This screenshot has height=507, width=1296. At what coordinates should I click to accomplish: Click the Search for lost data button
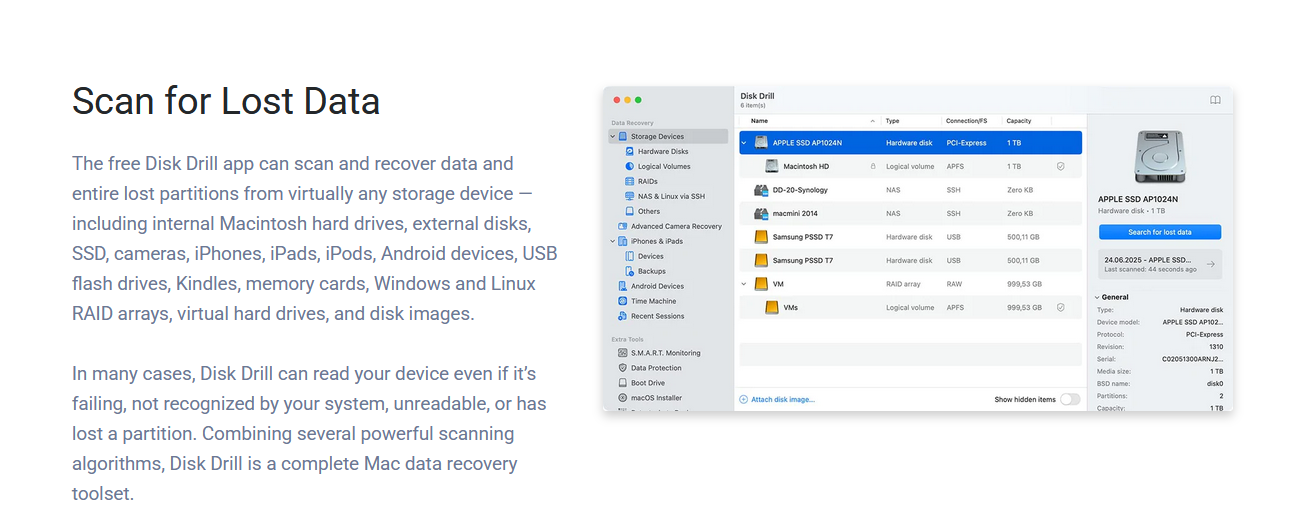(1159, 232)
